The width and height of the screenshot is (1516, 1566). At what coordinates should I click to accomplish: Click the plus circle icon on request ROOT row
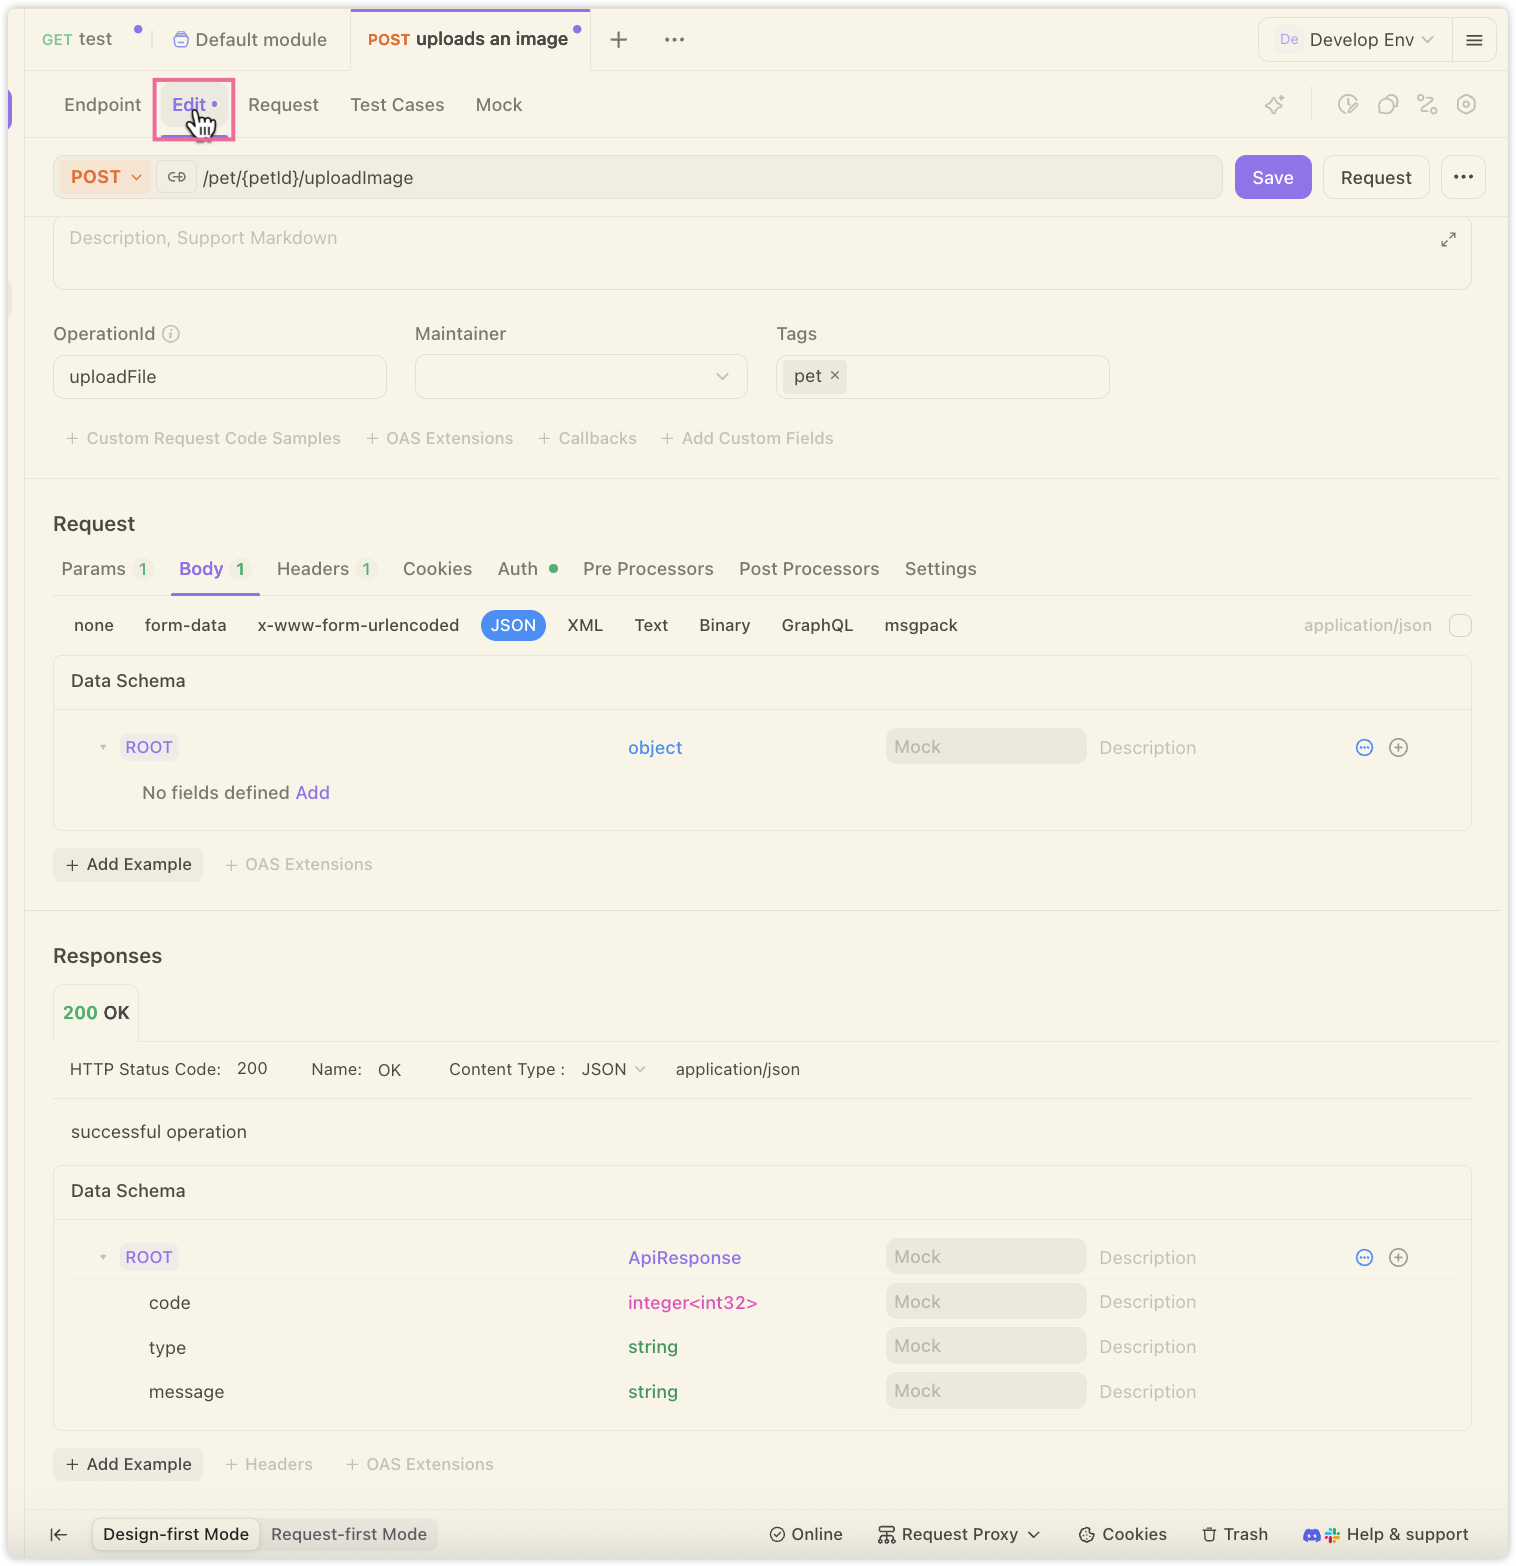tap(1398, 748)
